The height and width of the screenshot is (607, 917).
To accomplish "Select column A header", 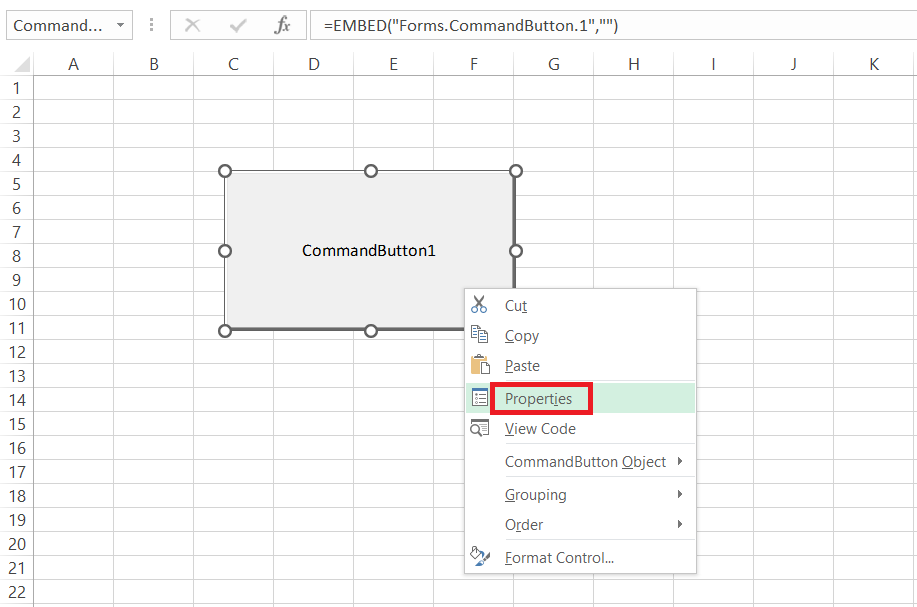I will (x=73, y=64).
